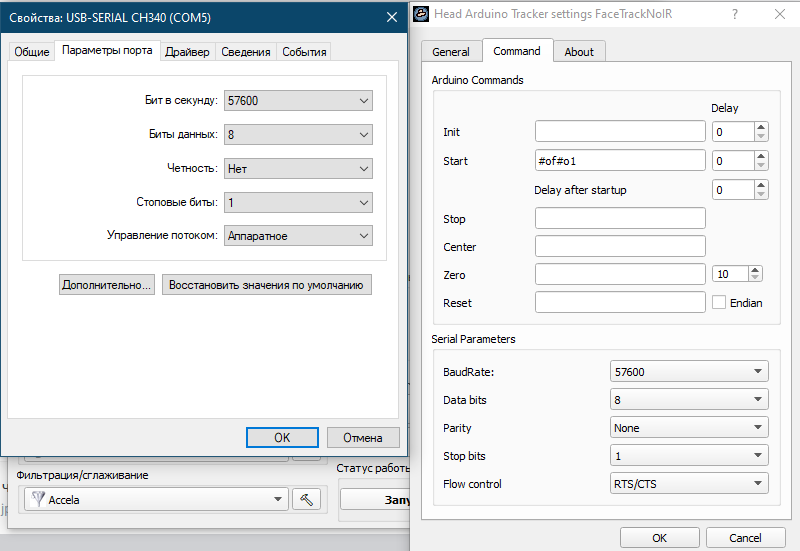The height and width of the screenshot is (551, 800).
Task: Decrease the Zero delay spinner value
Action: tap(754, 278)
